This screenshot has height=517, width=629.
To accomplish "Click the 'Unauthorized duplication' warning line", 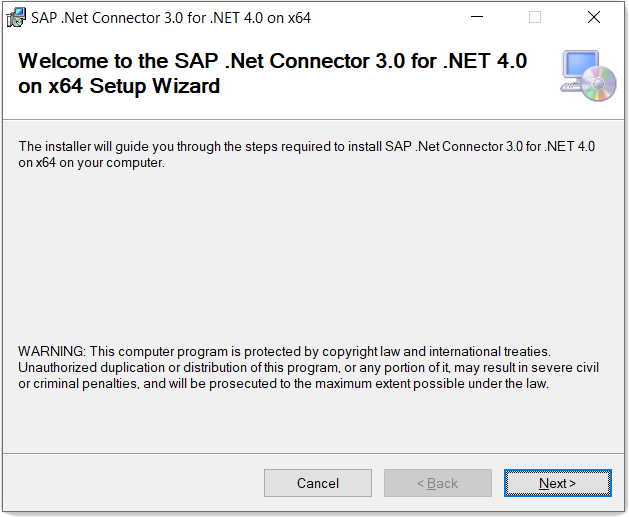I will [x=308, y=367].
